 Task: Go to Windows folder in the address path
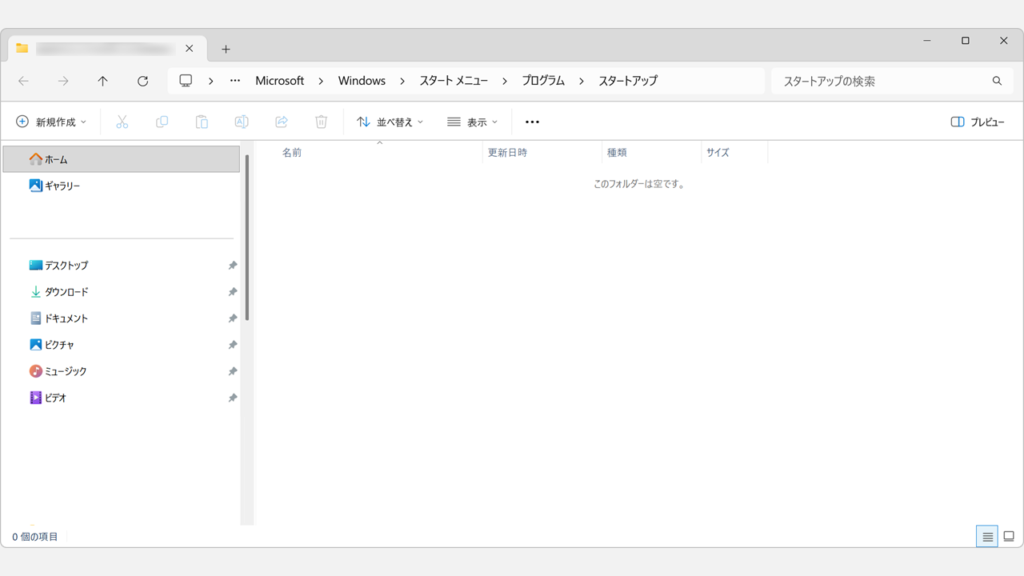click(x=361, y=80)
